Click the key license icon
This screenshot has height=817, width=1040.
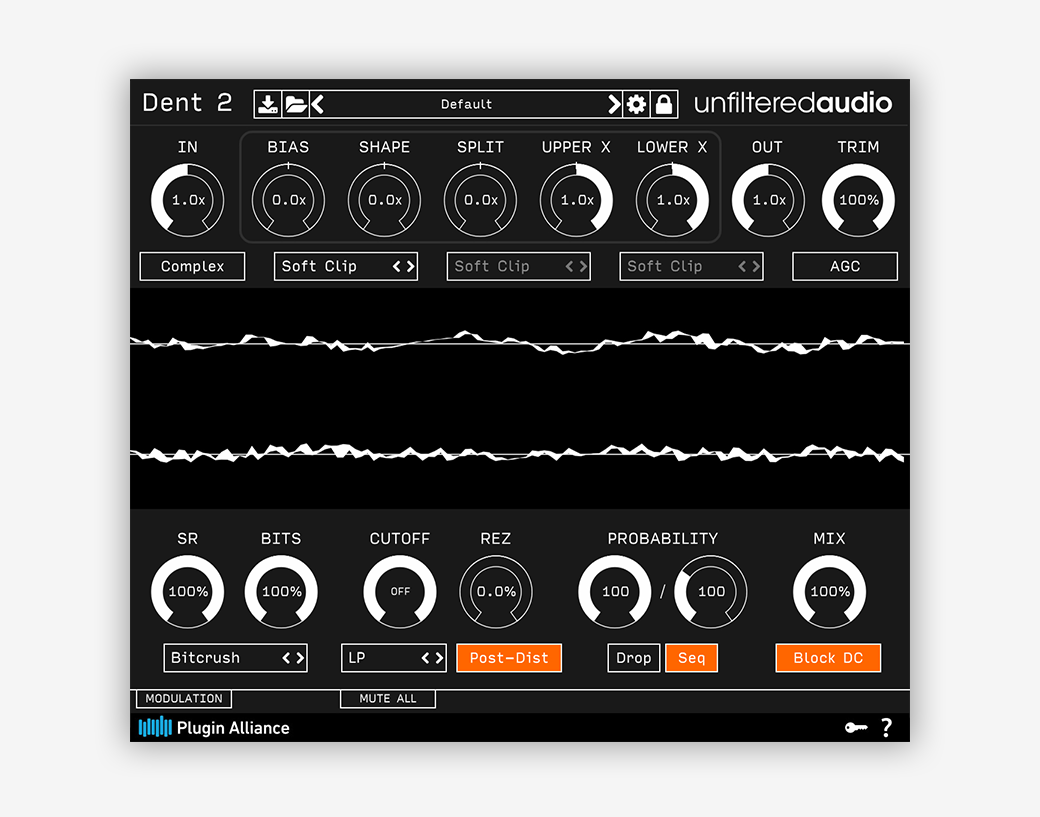[x=856, y=728]
